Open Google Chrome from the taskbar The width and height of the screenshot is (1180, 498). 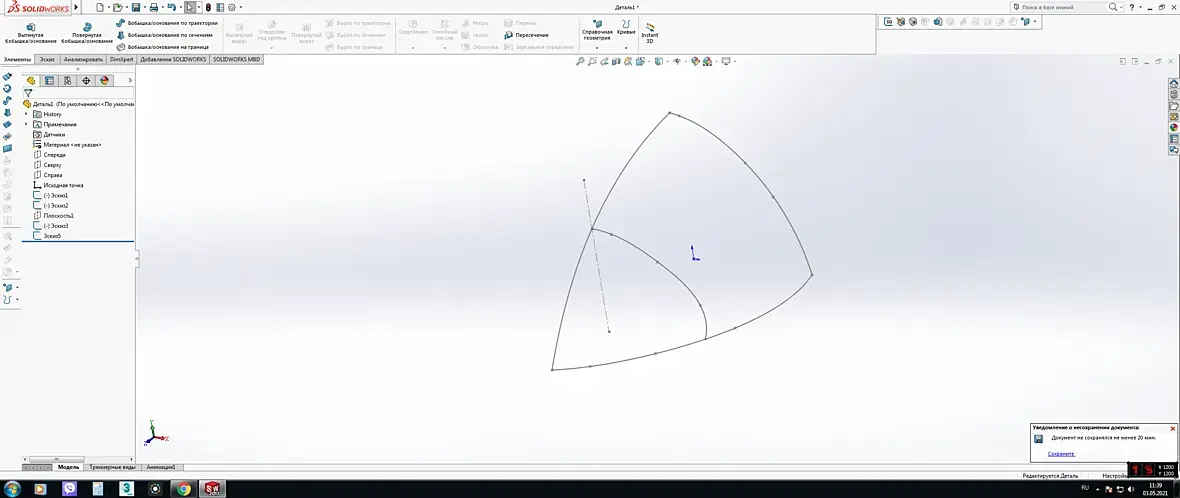tap(184, 489)
